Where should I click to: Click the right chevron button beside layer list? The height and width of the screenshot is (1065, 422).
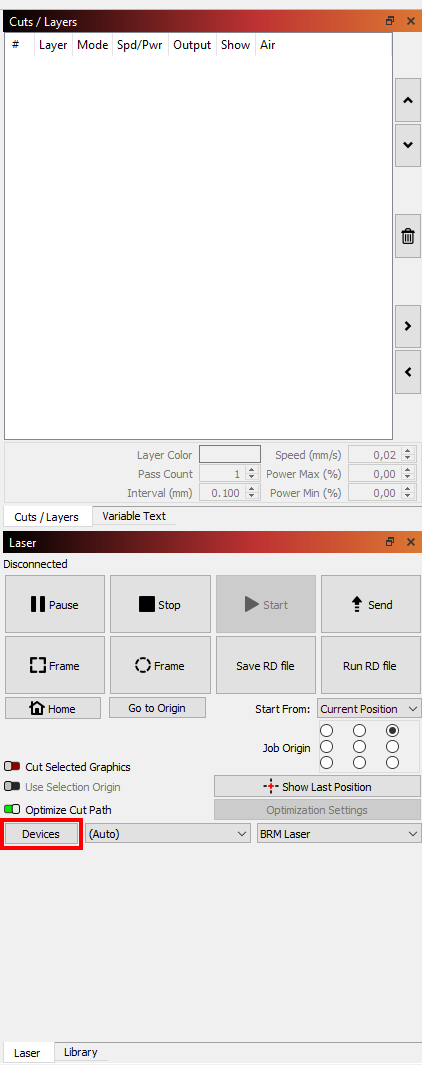click(x=408, y=326)
